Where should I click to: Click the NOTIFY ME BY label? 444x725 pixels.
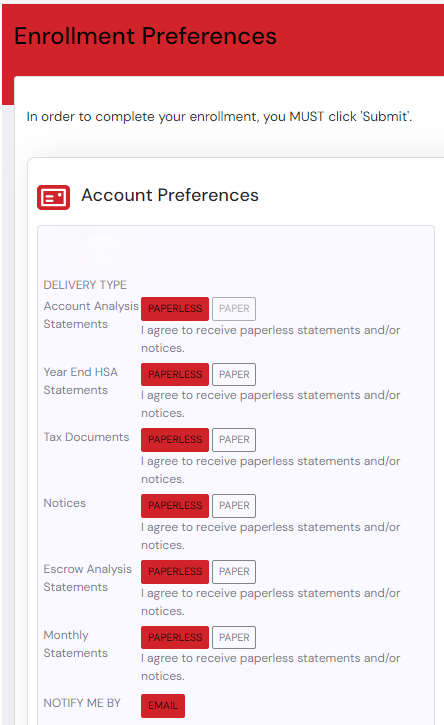point(82,703)
